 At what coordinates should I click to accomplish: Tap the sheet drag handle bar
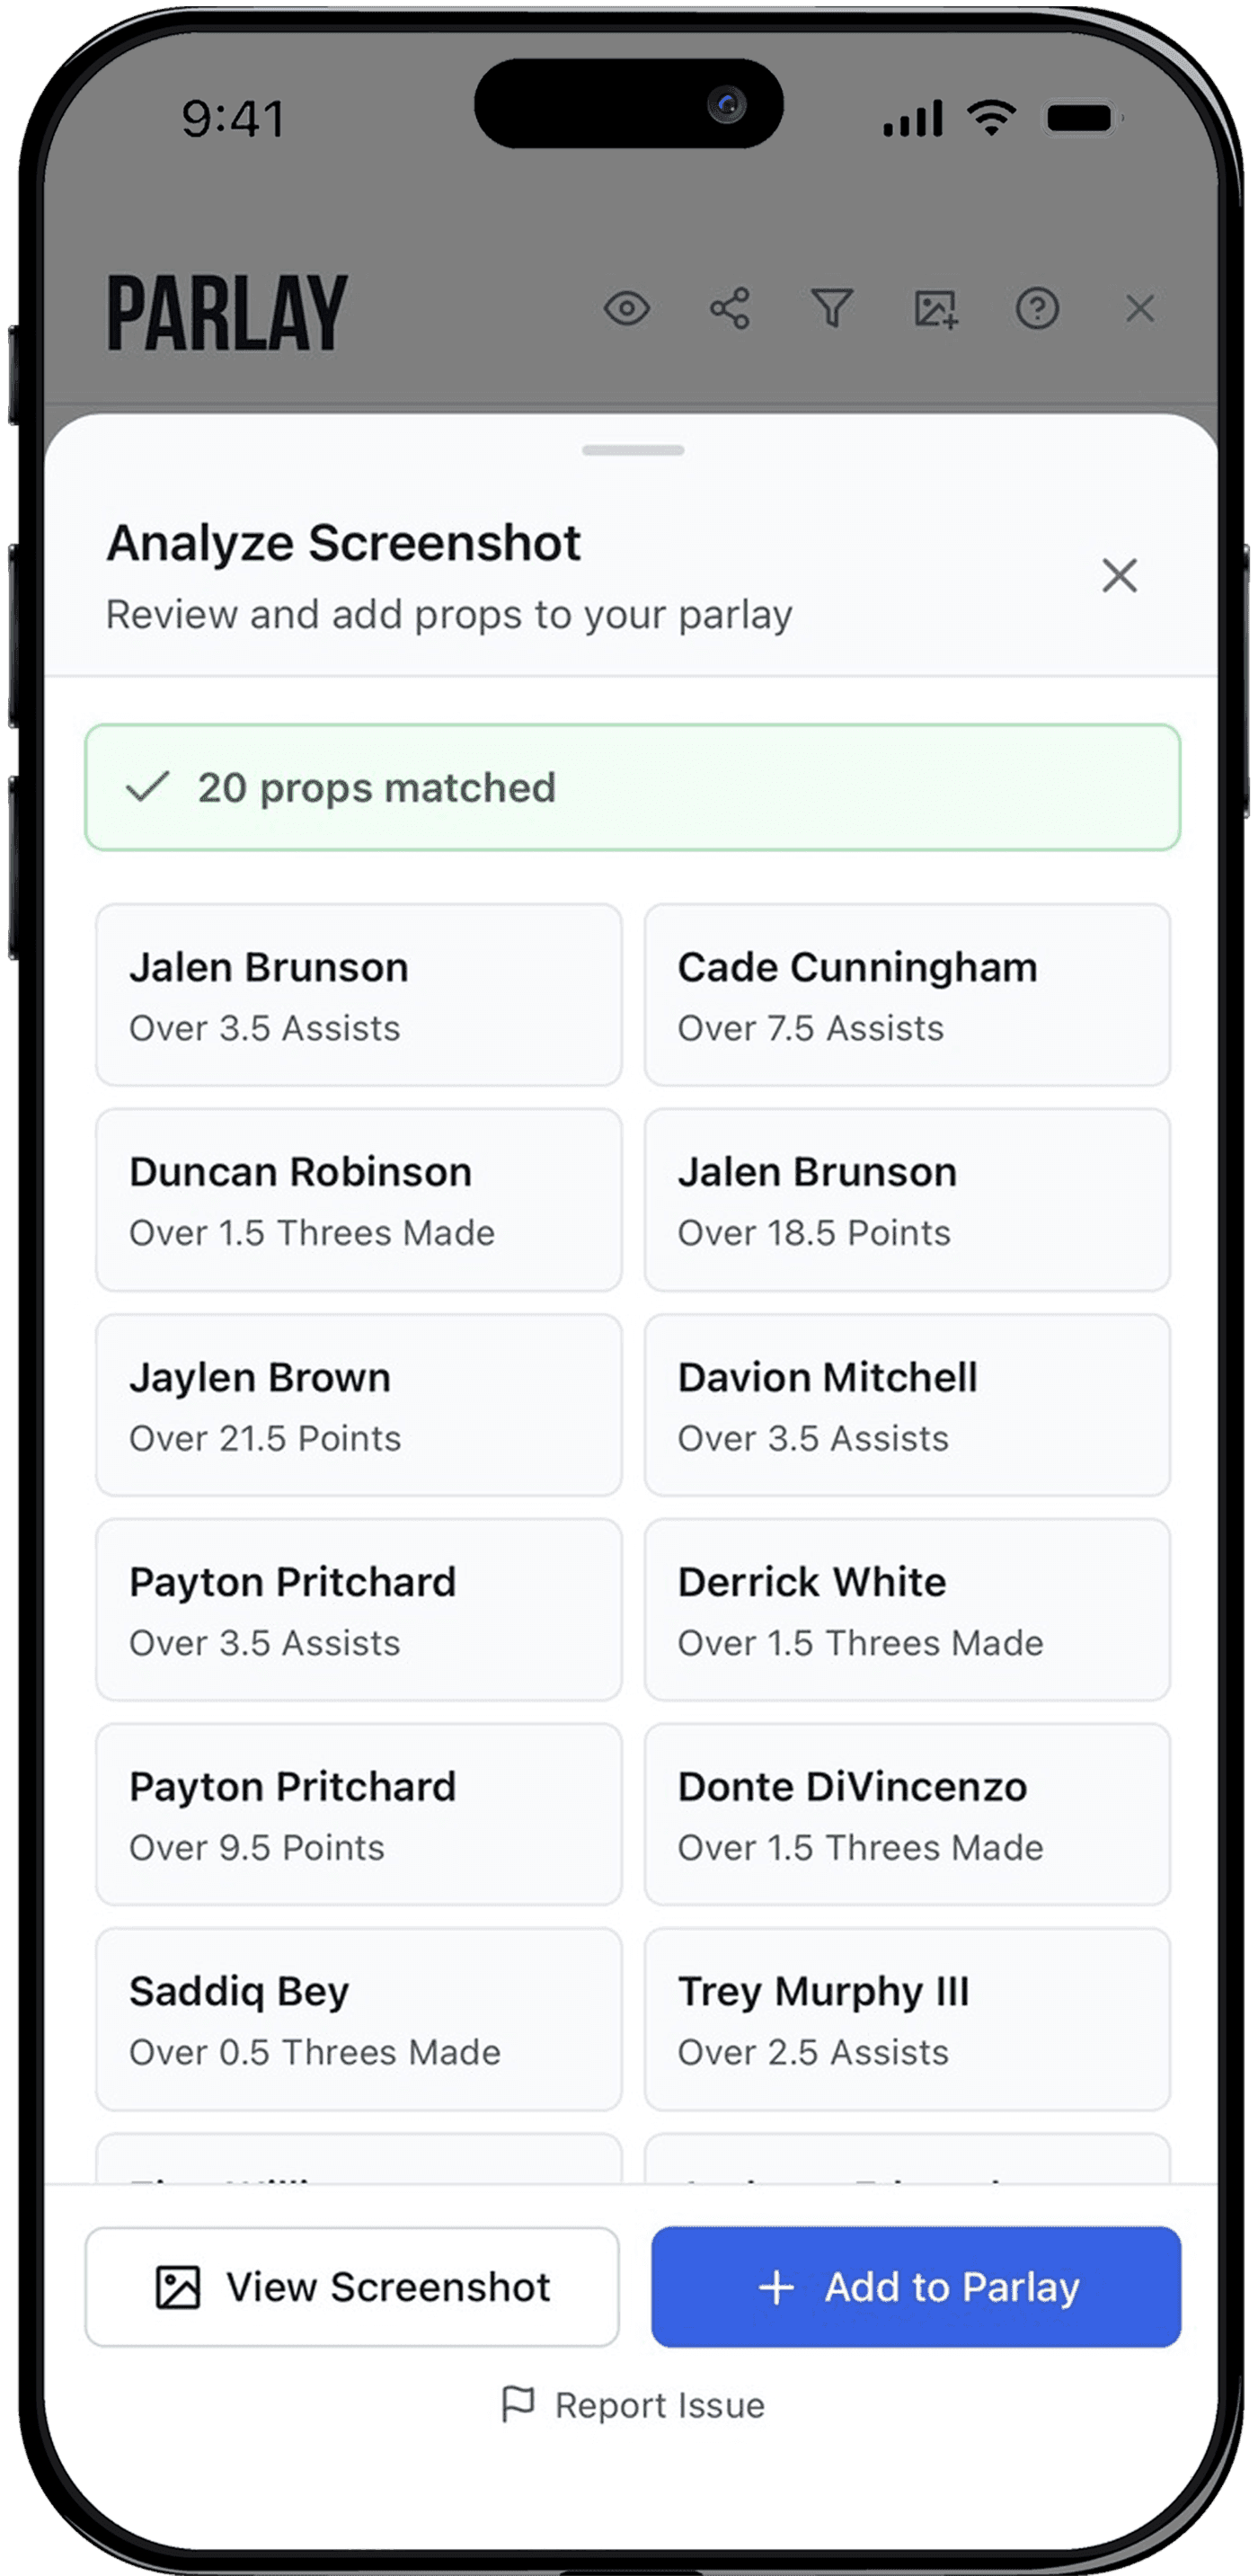coord(633,450)
